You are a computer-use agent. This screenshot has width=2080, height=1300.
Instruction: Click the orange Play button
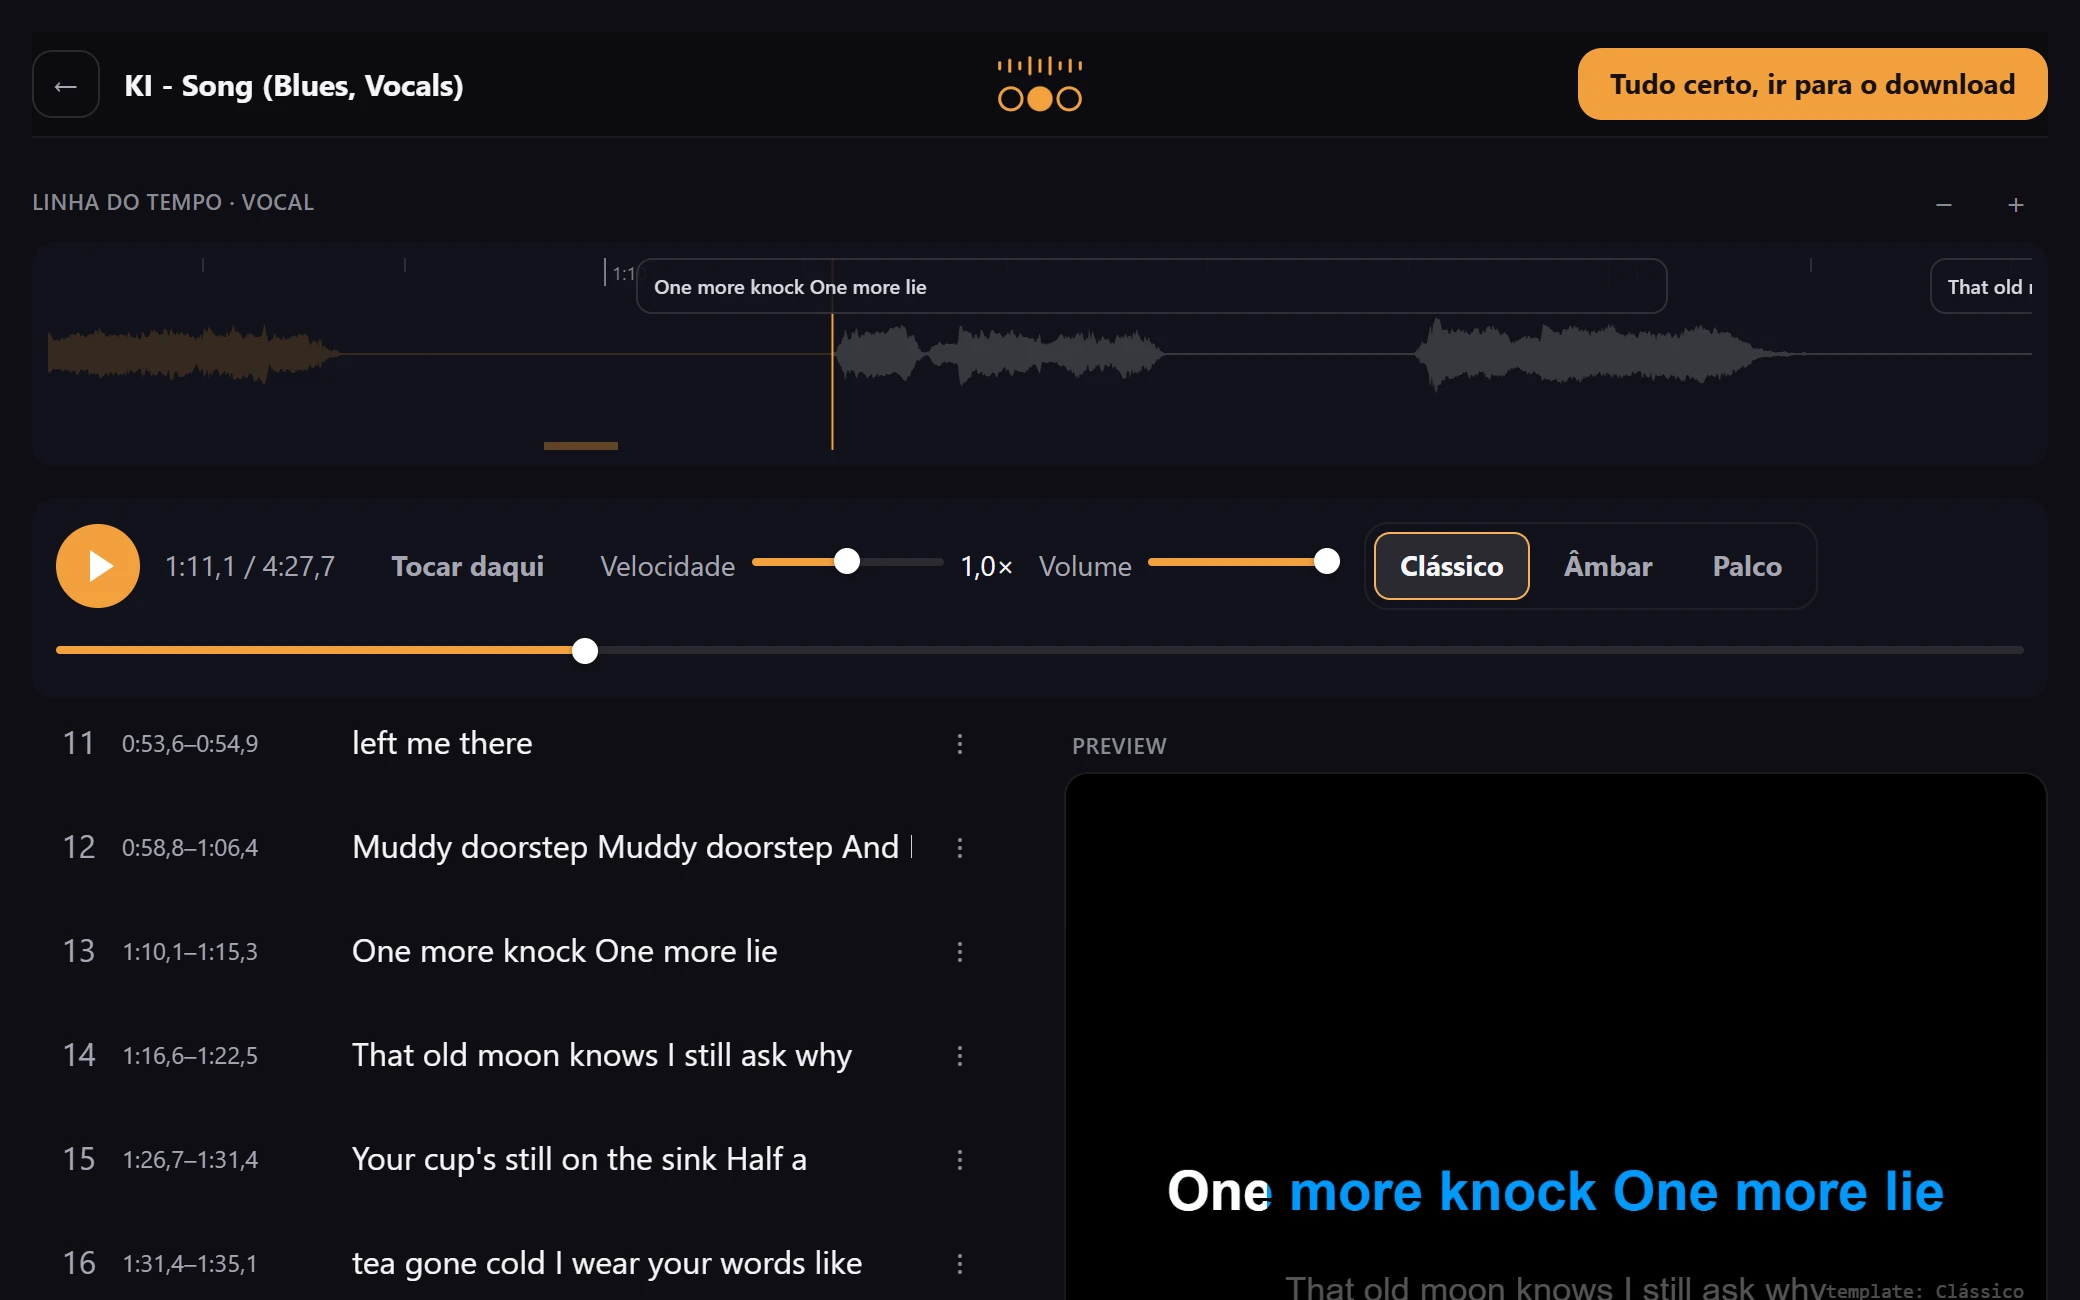(98, 566)
